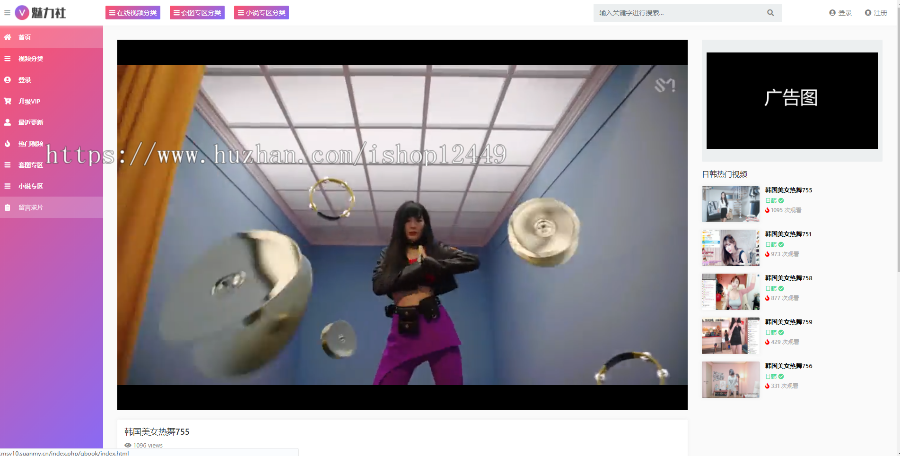The image size is (900, 456).
Task: Open thumbnail of video with 331 views
Action: [x=731, y=380]
